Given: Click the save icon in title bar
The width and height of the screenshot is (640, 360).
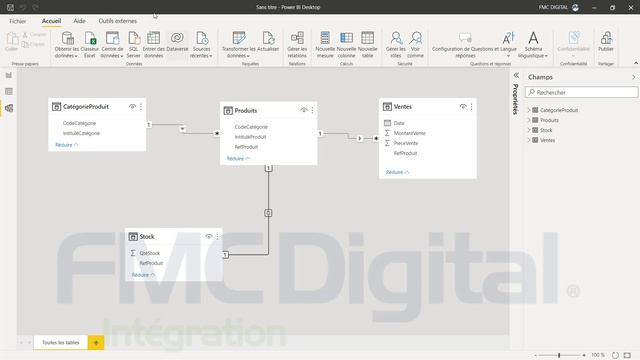Looking at the screenshot, I should pos(10,7).
